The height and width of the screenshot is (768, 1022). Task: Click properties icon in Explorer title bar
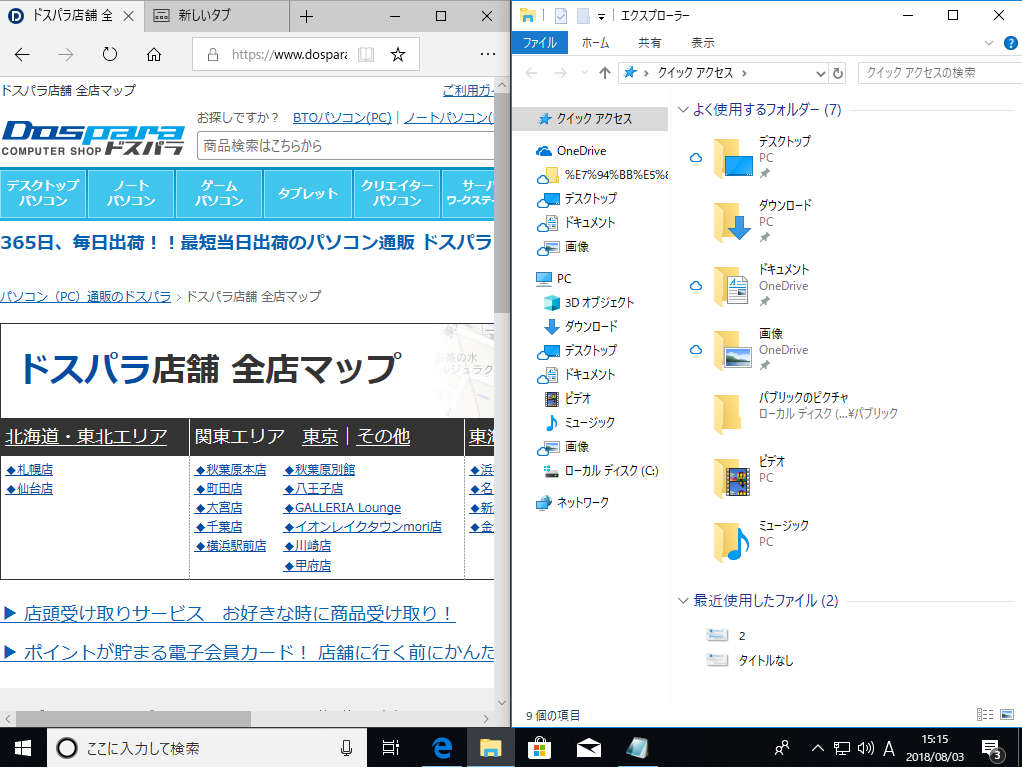561,16
